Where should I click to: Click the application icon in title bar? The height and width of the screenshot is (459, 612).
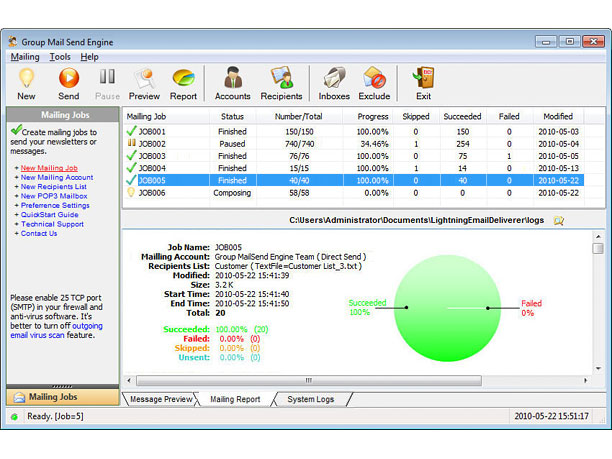tap(12, 41)
